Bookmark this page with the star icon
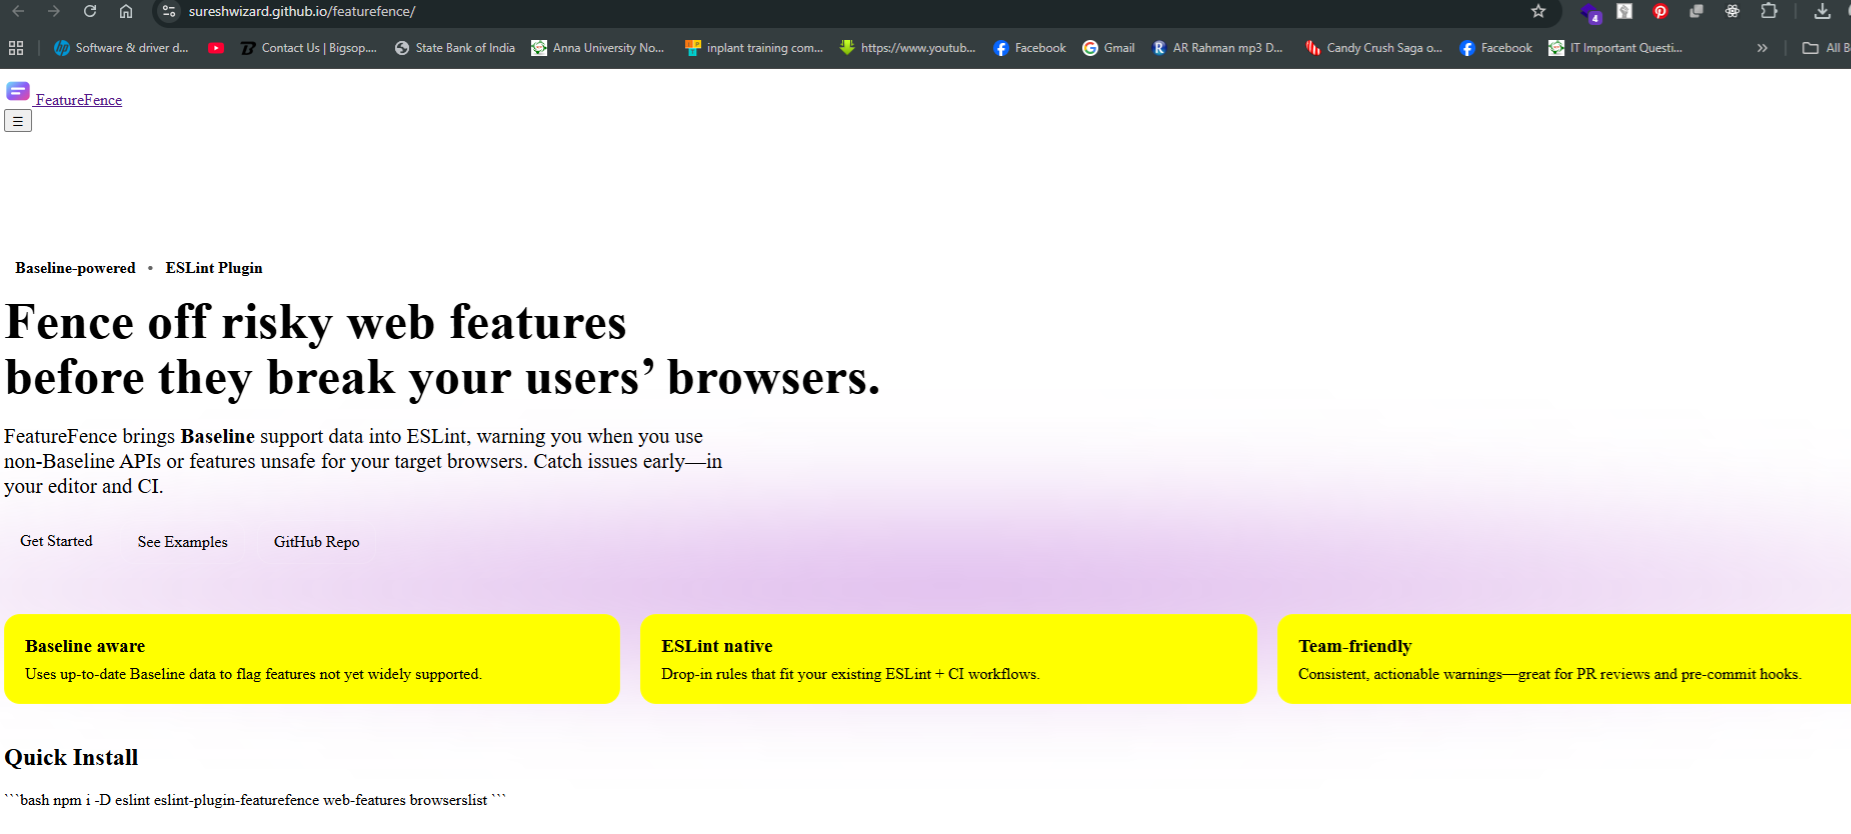 (x=1538, y=11)
